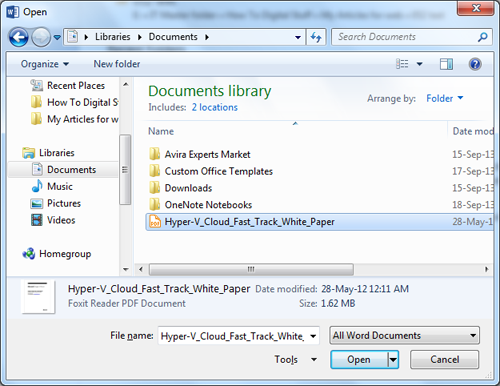The image size is (500, 386).
Task: Click in the File name field
Action: coord(232,336)
